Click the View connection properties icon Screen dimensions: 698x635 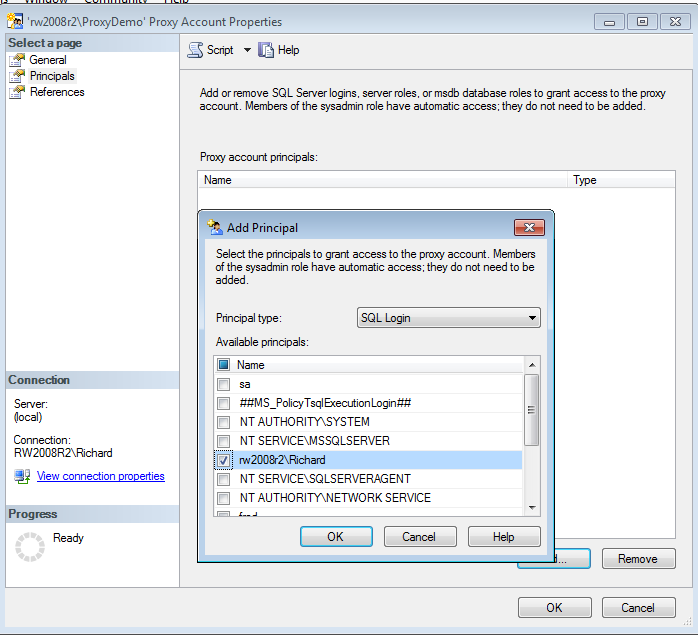click(22, 476)
